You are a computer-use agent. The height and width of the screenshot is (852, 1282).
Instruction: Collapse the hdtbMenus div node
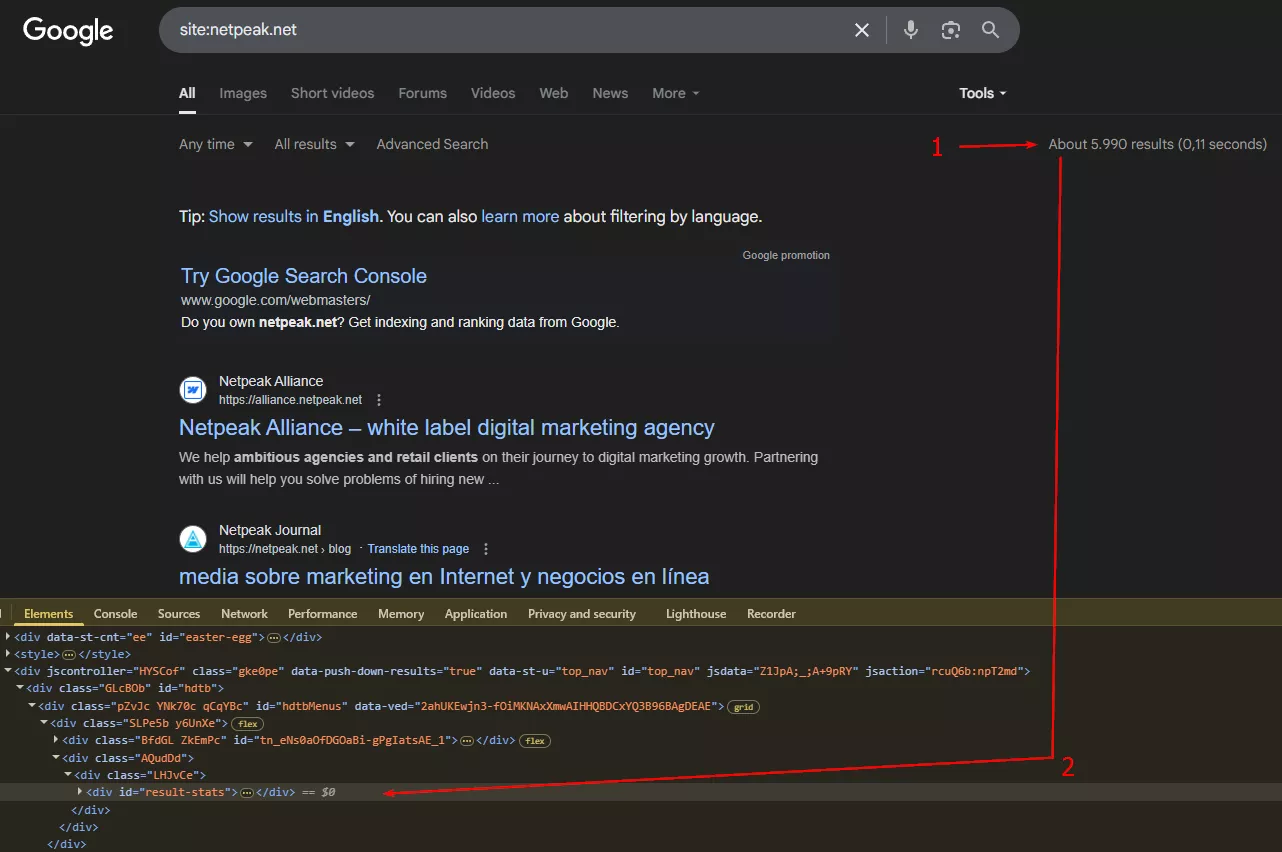point(32,706)
